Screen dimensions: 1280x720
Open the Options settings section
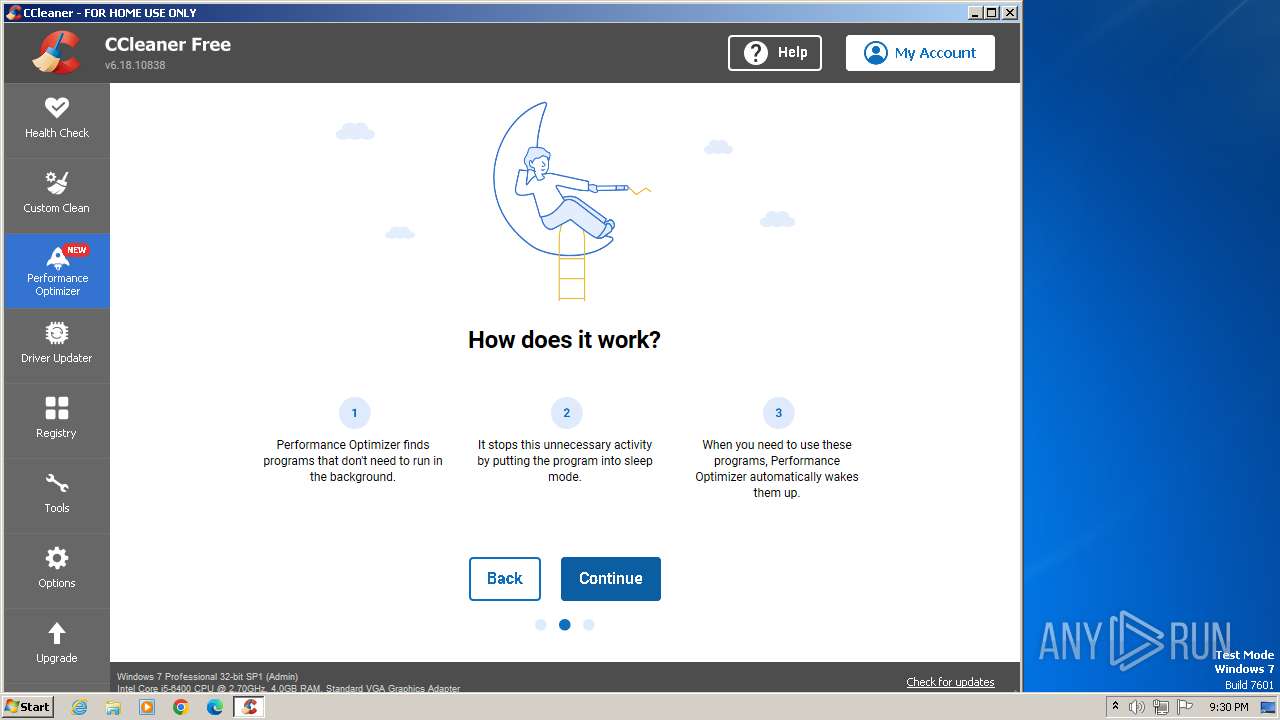point(57,570)
